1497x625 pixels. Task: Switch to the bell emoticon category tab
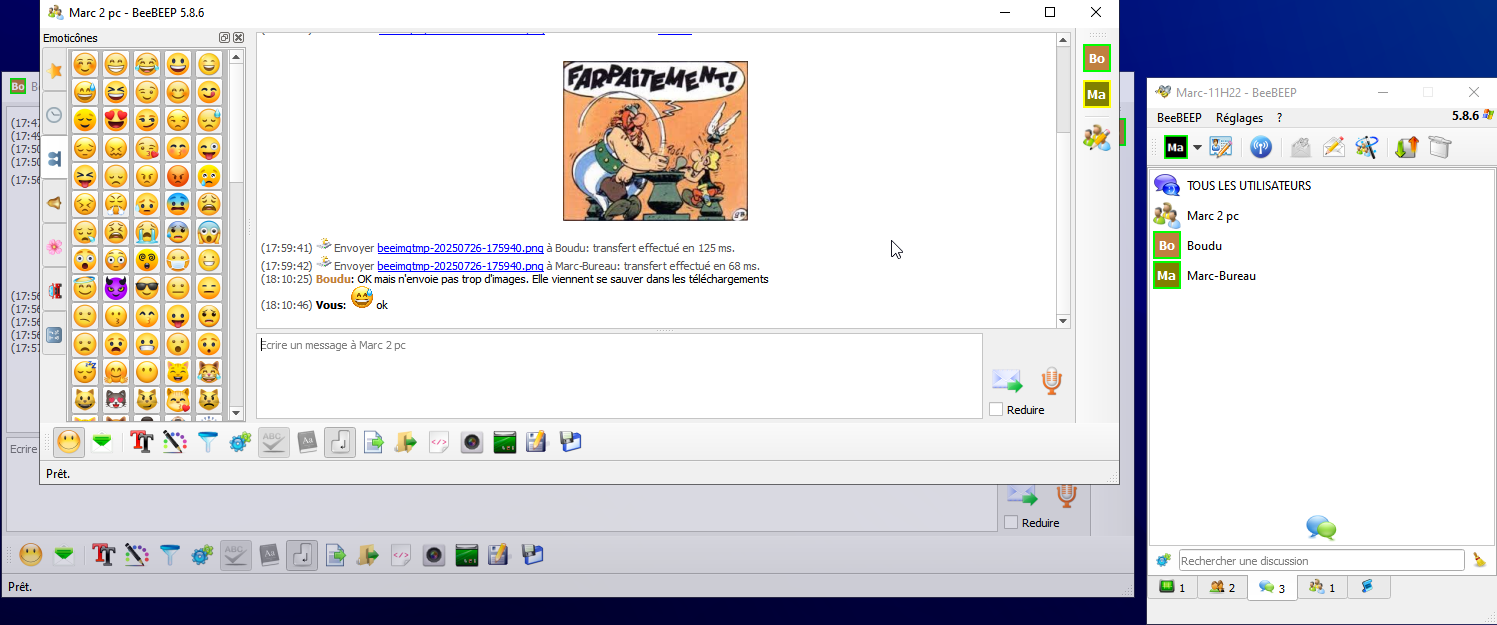click(55, 203)
